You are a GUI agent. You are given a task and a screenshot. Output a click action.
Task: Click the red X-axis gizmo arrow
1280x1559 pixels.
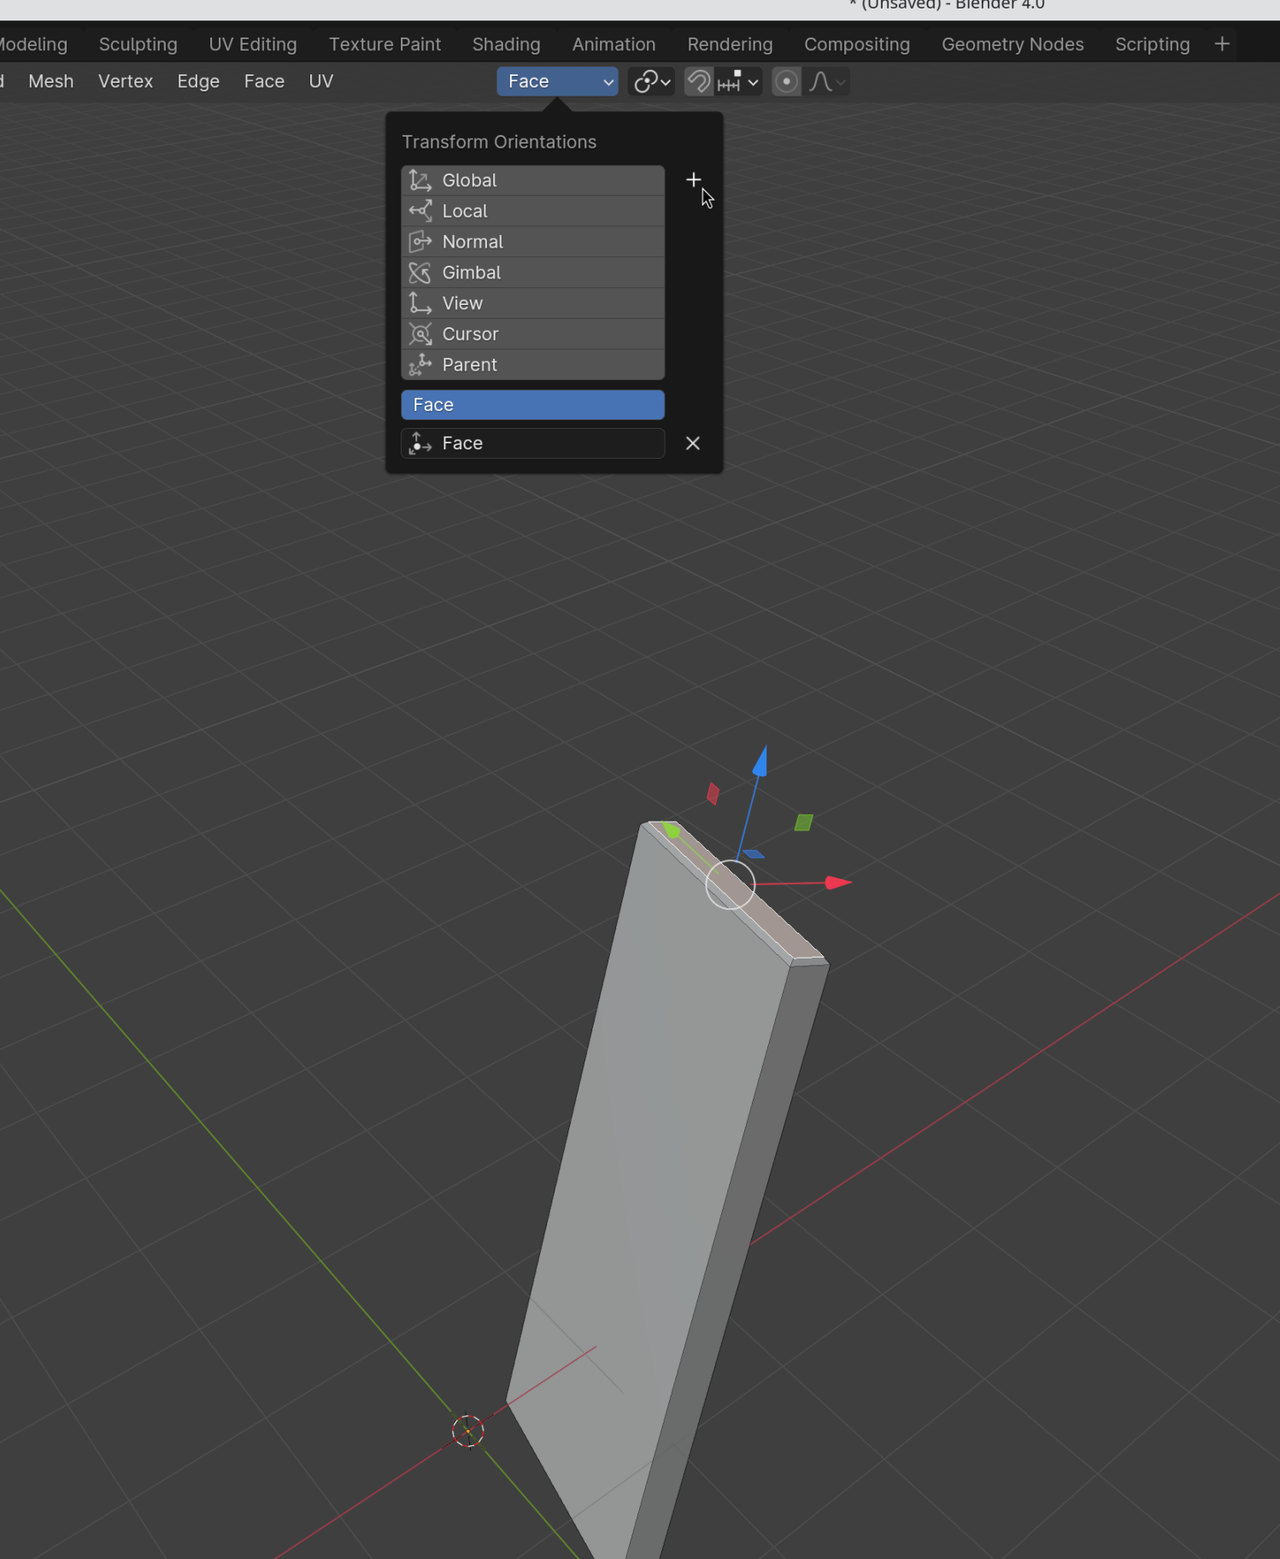838,882
